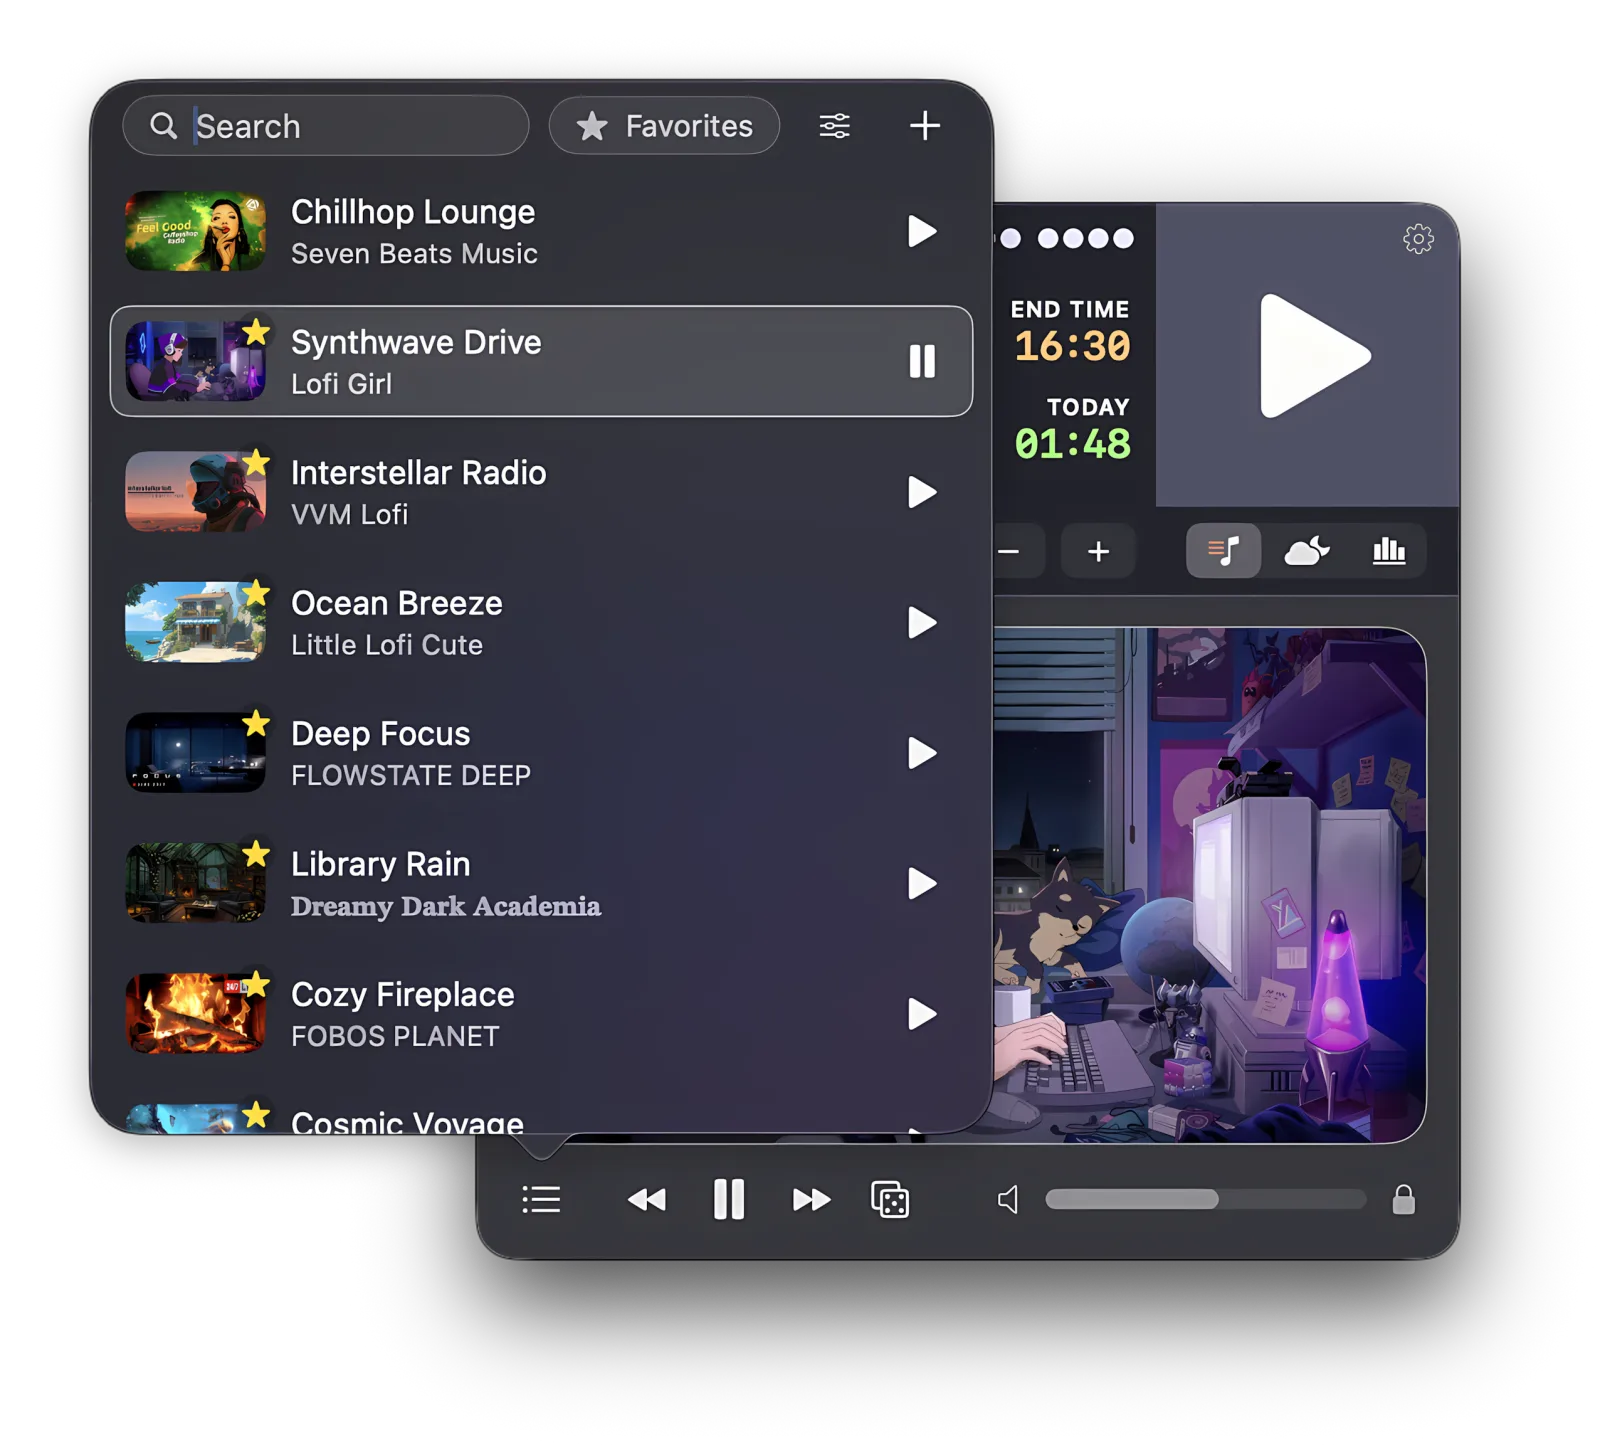Start the timer with large play button
This screenshot has height=1445, width=1600.
point(1313,356)
